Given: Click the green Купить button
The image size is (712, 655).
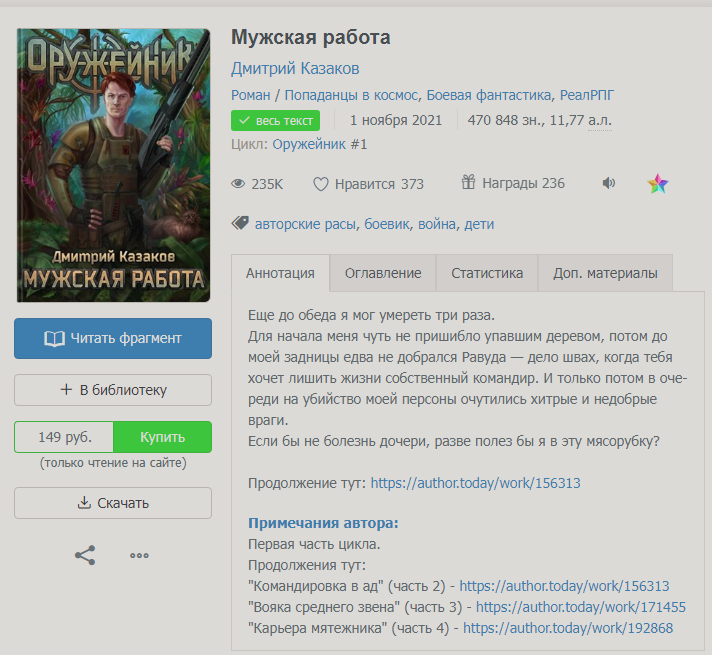Looking at the screenshot, I should click(x=162, y=437).
